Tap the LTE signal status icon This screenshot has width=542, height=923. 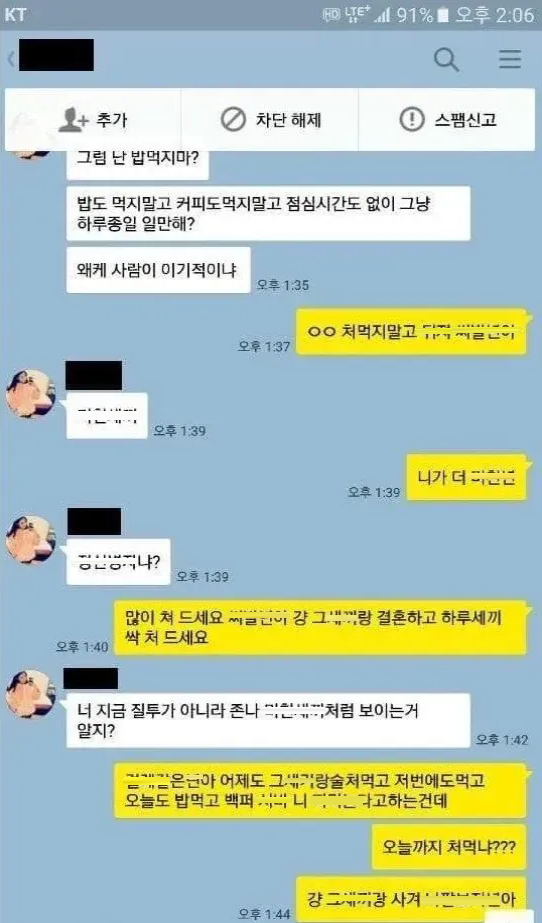(367, 15)
